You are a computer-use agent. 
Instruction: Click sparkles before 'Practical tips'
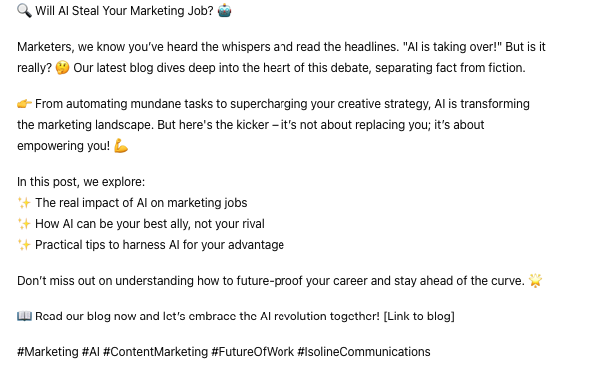coord(24,245)
